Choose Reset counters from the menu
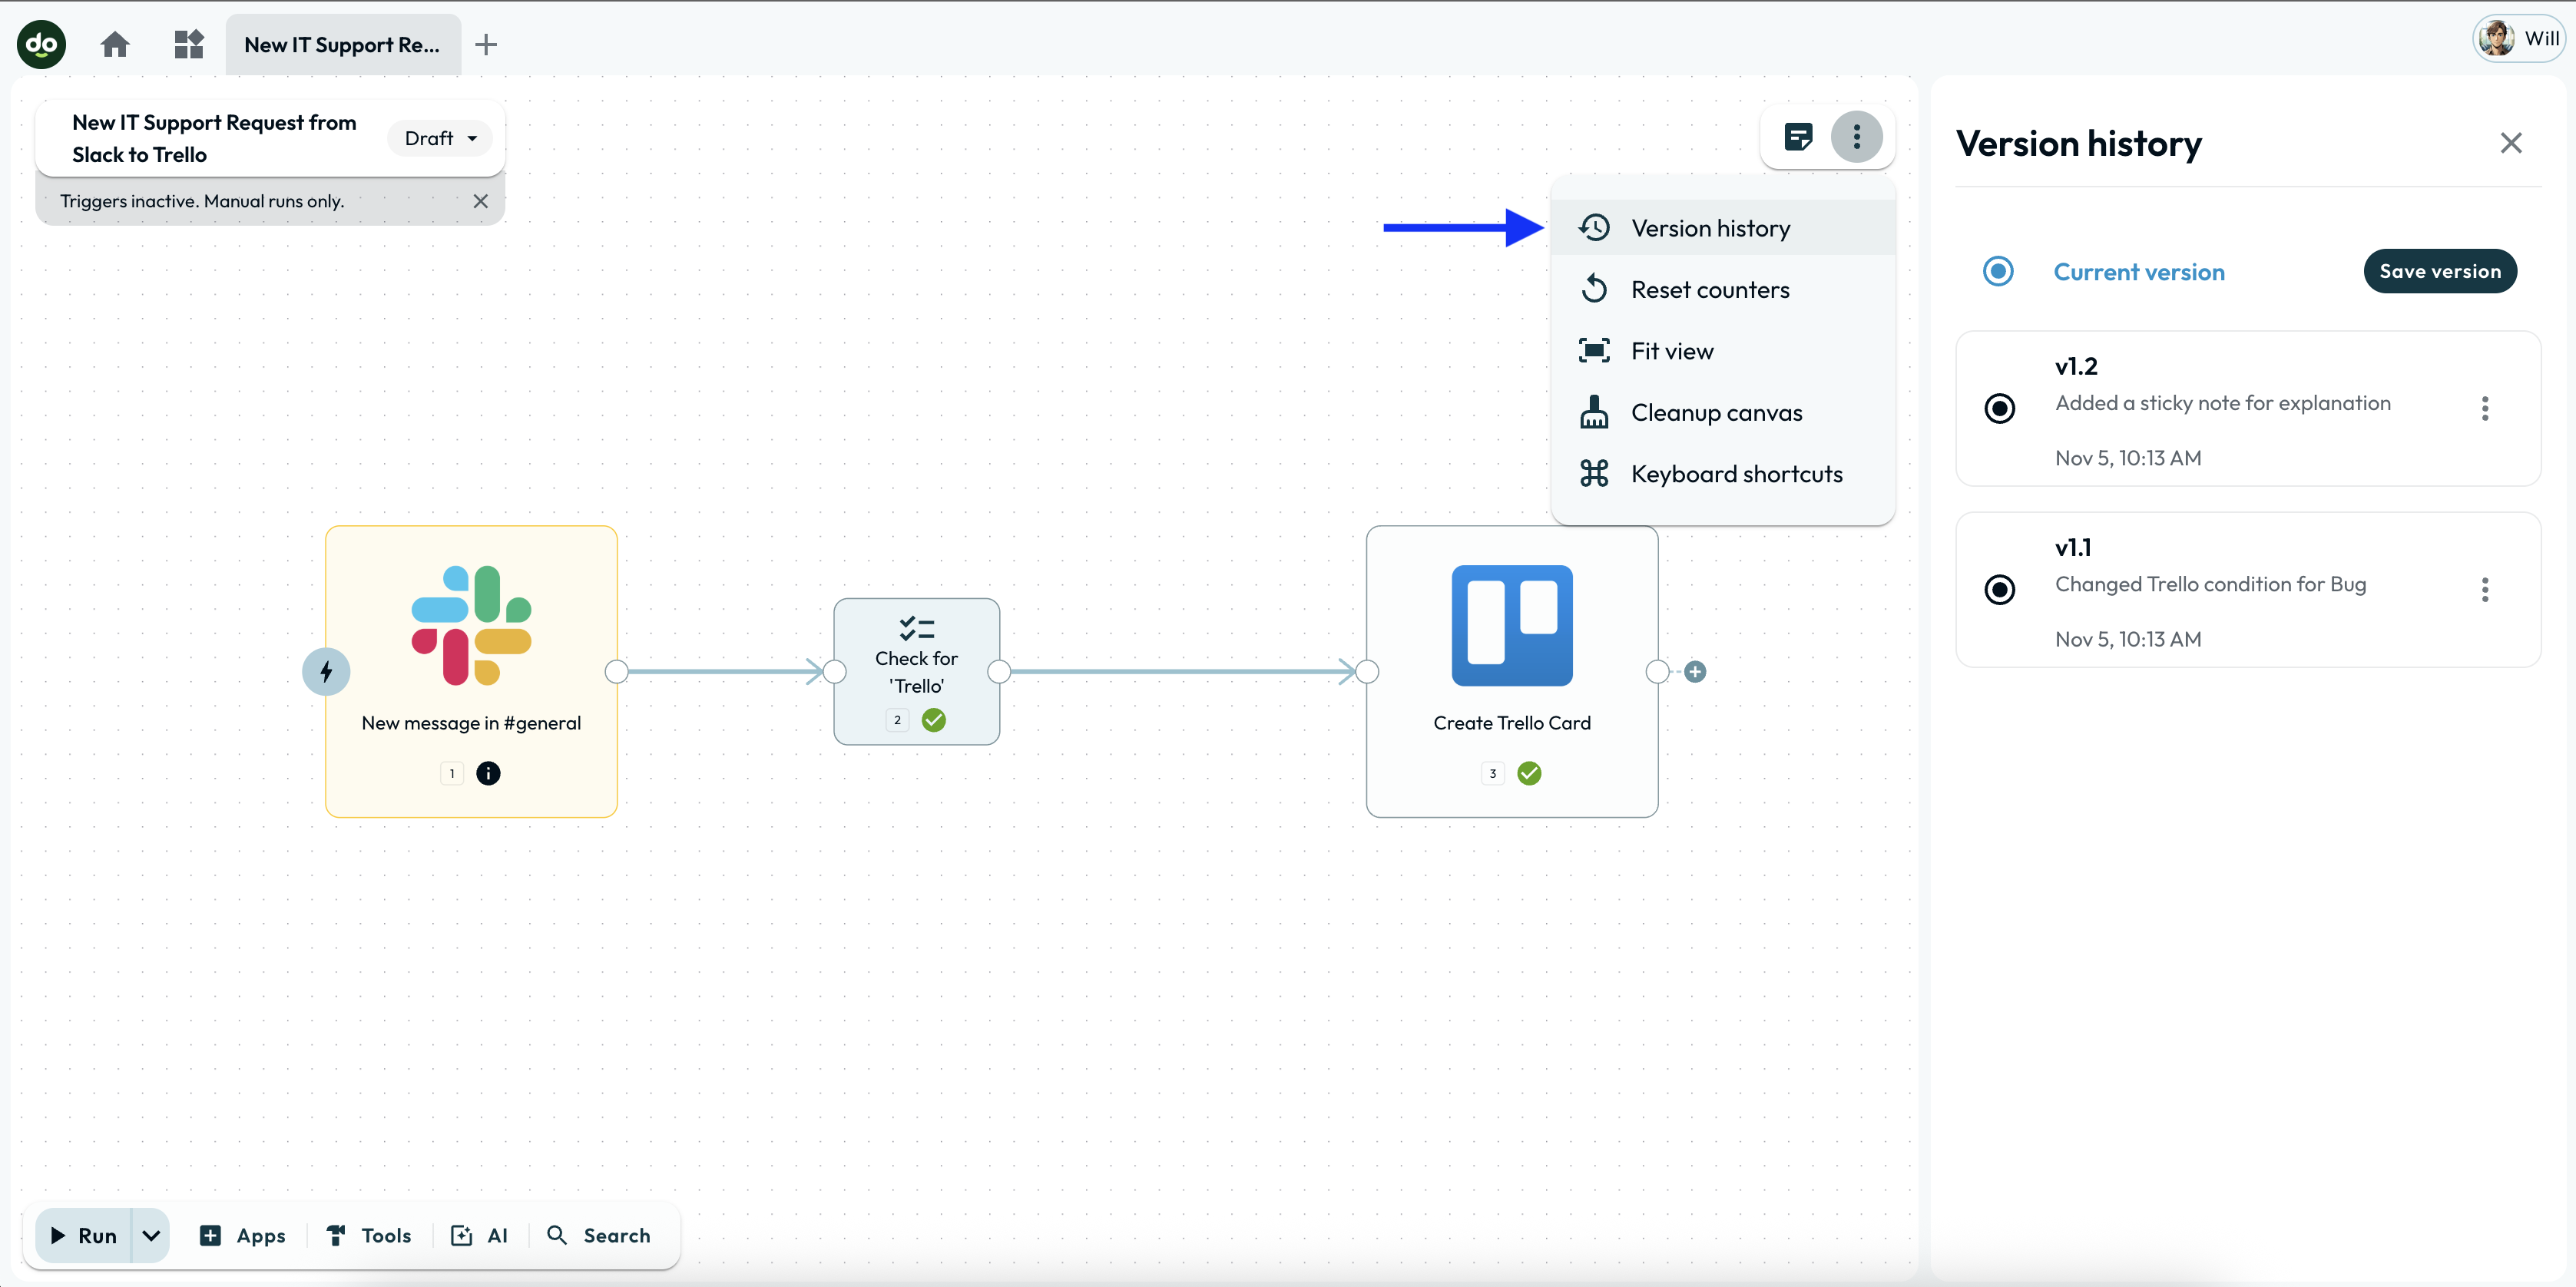 [x=1709, y=290]
